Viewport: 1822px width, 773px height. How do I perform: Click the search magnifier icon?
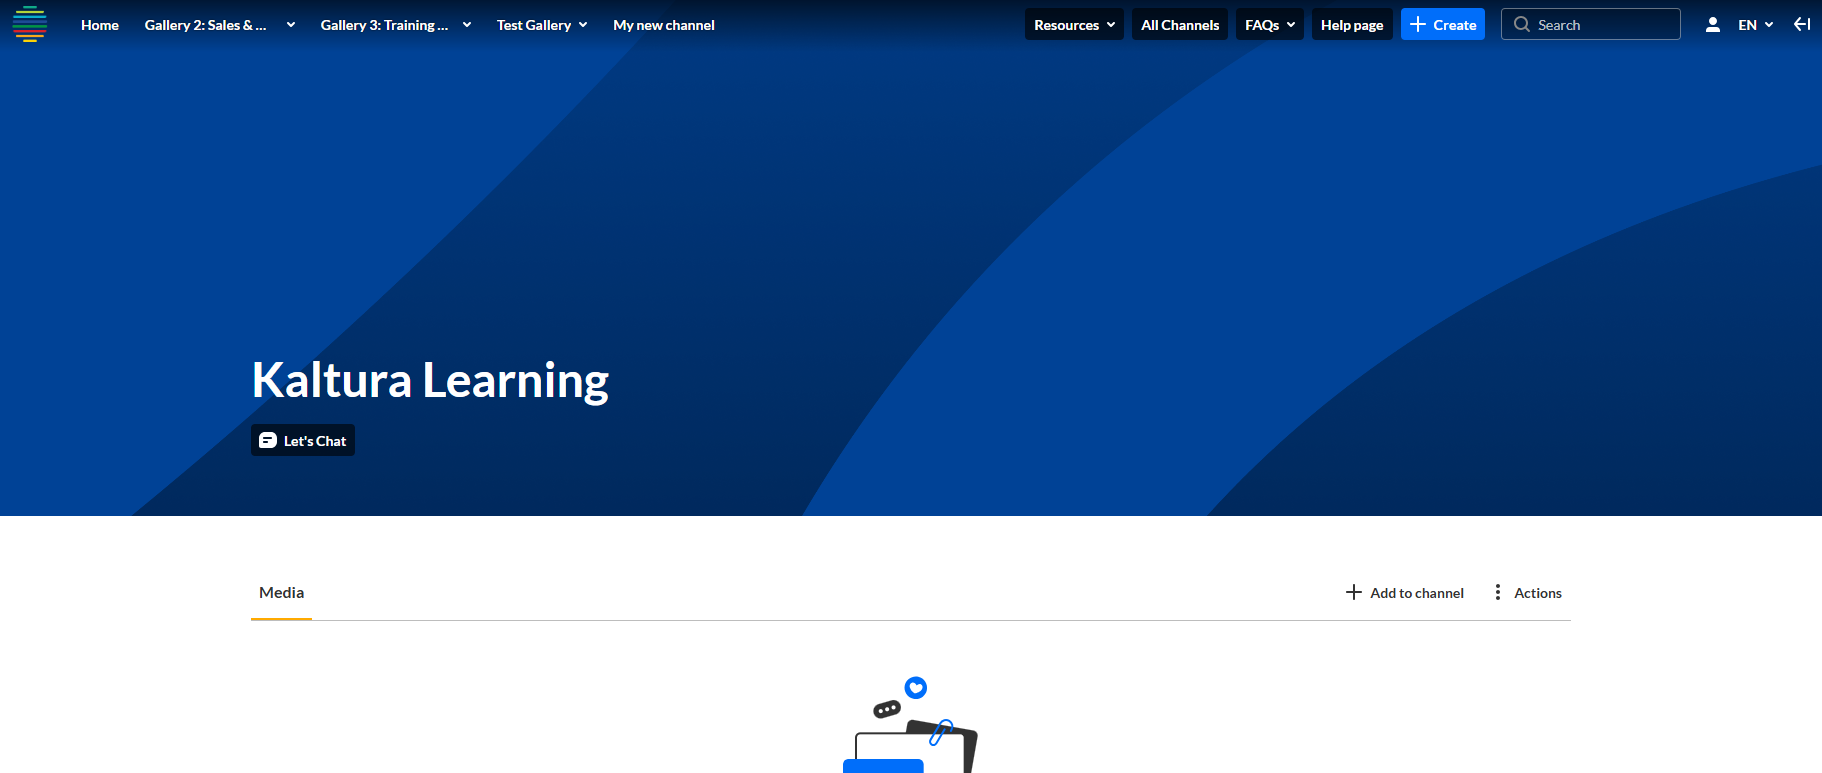tap(1522, 24)
